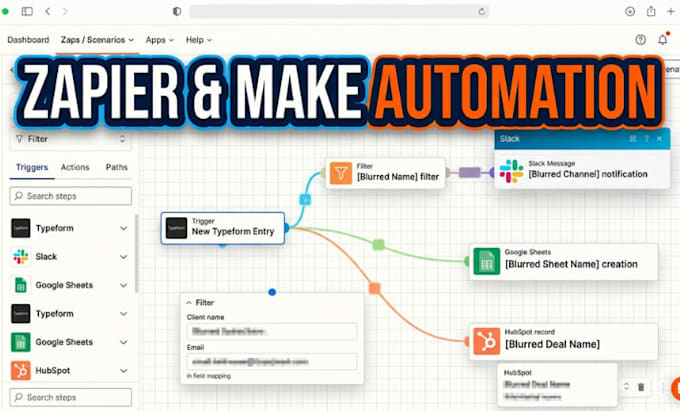Click the help question mark icon
Screen dimensions: 680x411
(640, 40)
